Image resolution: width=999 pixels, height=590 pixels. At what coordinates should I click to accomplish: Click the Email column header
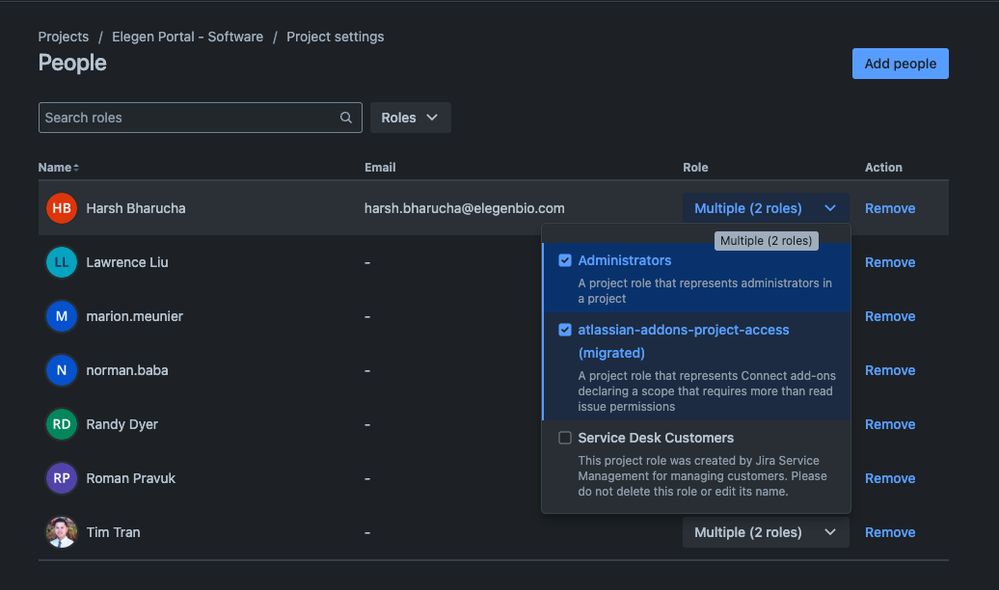(x=380, y=168)
